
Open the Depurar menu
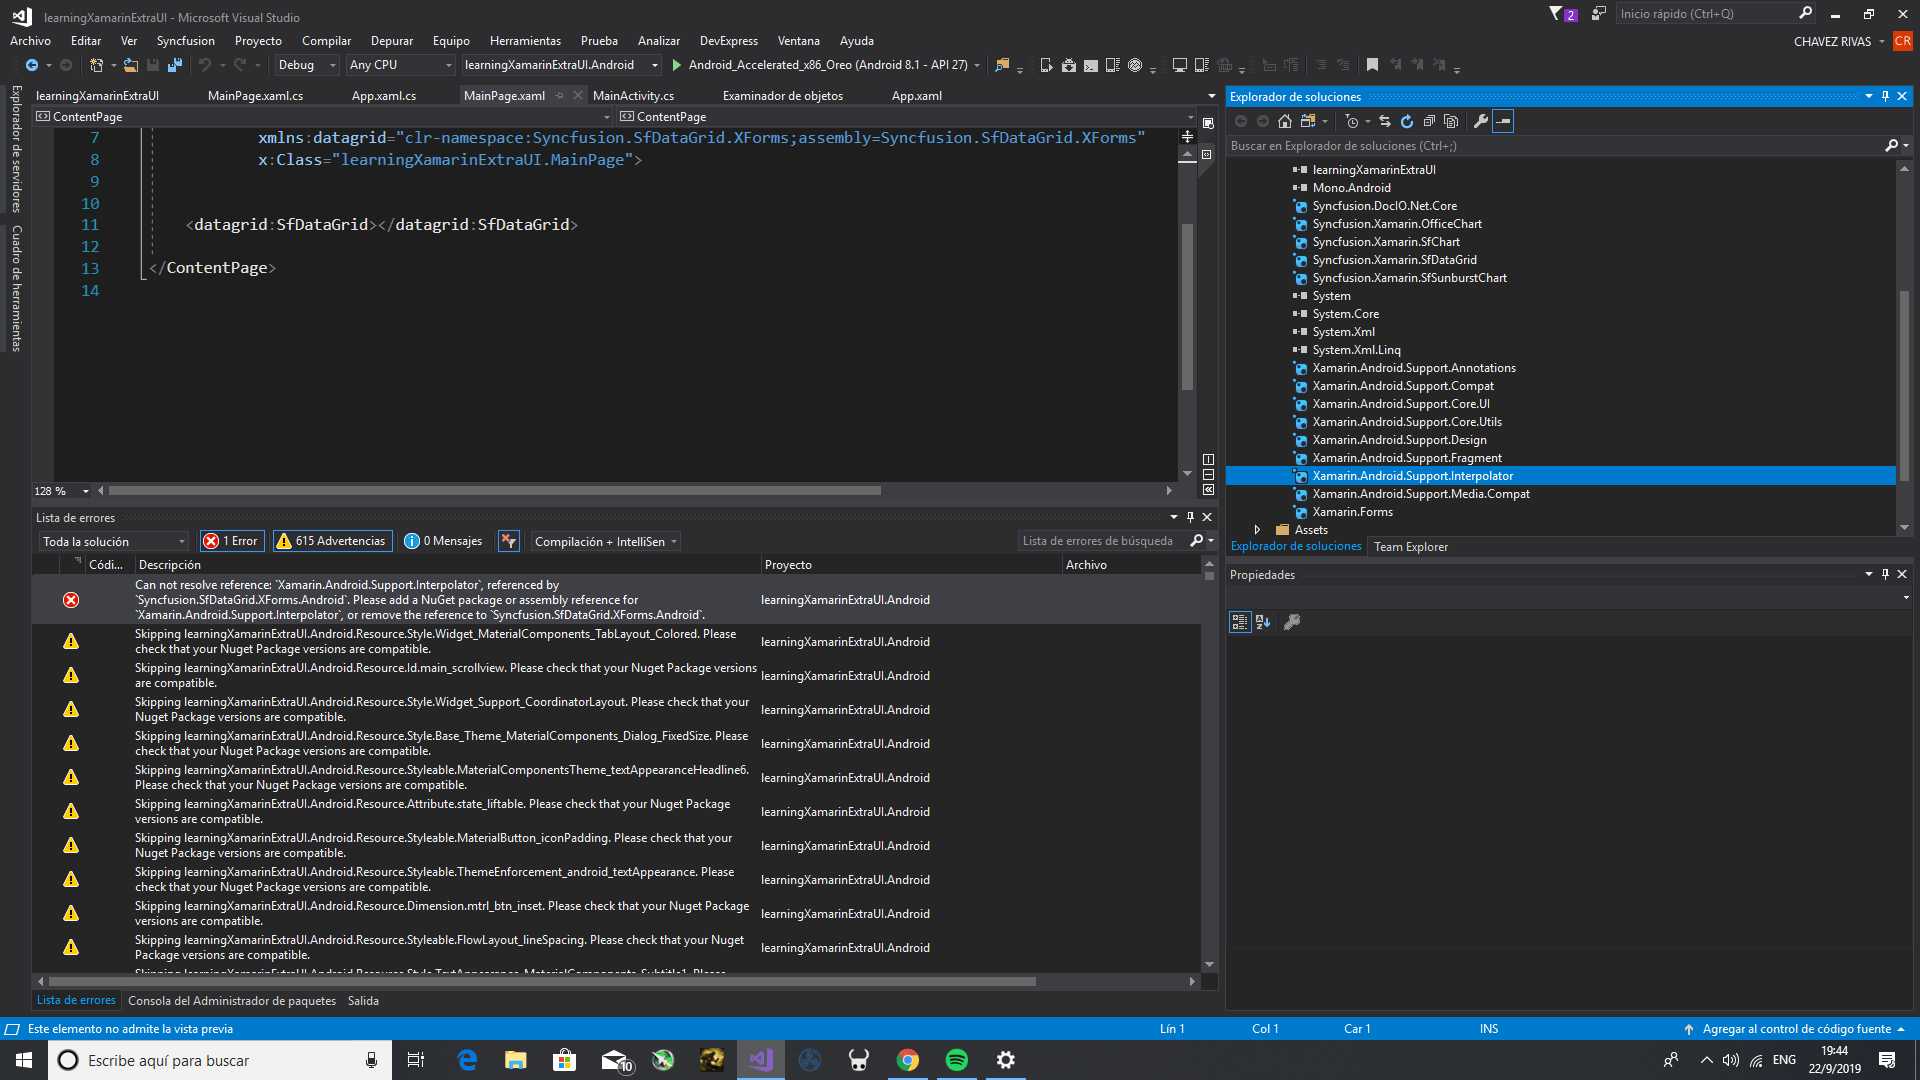(391, 41)
